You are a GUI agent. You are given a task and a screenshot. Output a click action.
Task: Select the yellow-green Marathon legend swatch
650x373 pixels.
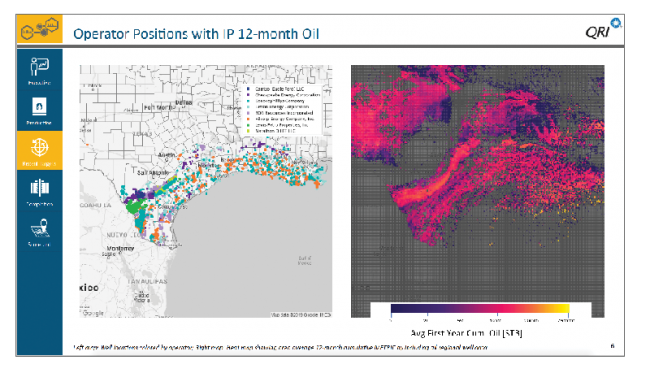coord(248,131)
